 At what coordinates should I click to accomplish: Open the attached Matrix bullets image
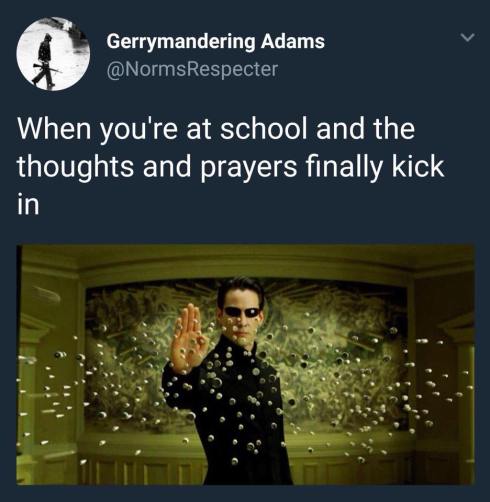pyautogui.click(x=245, y=364)
